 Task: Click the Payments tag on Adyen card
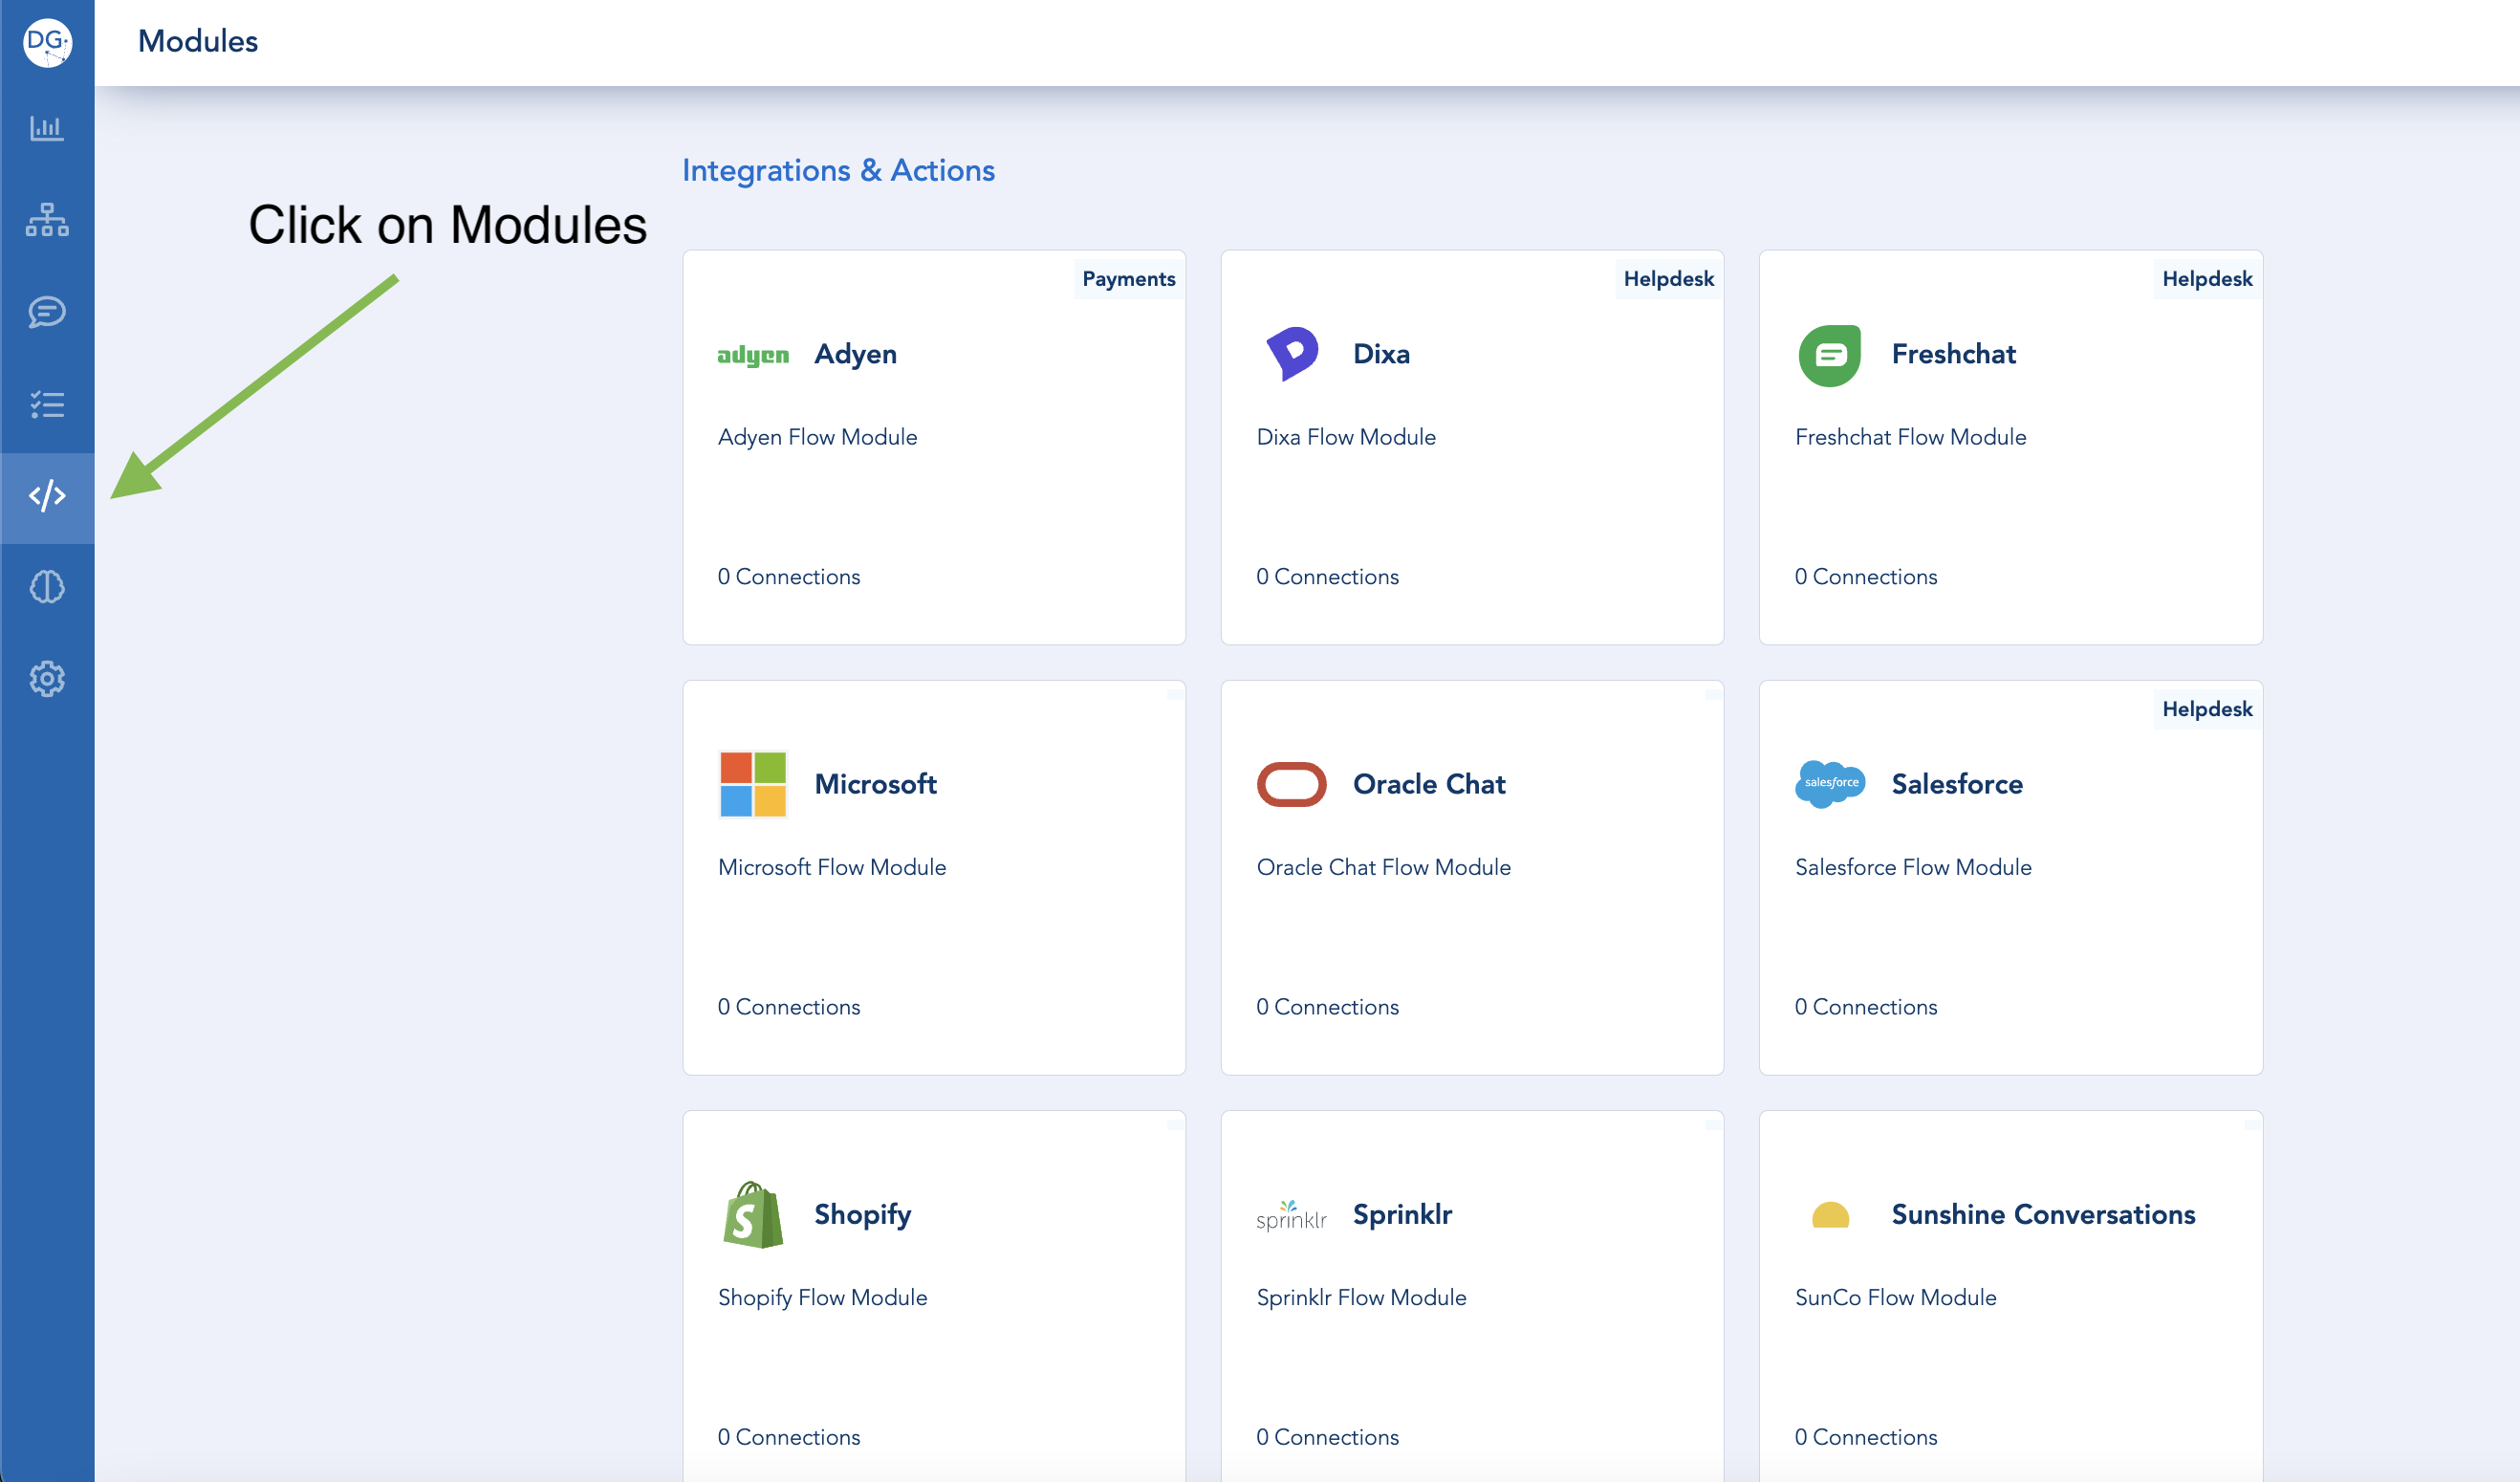tap(1128, 279)
